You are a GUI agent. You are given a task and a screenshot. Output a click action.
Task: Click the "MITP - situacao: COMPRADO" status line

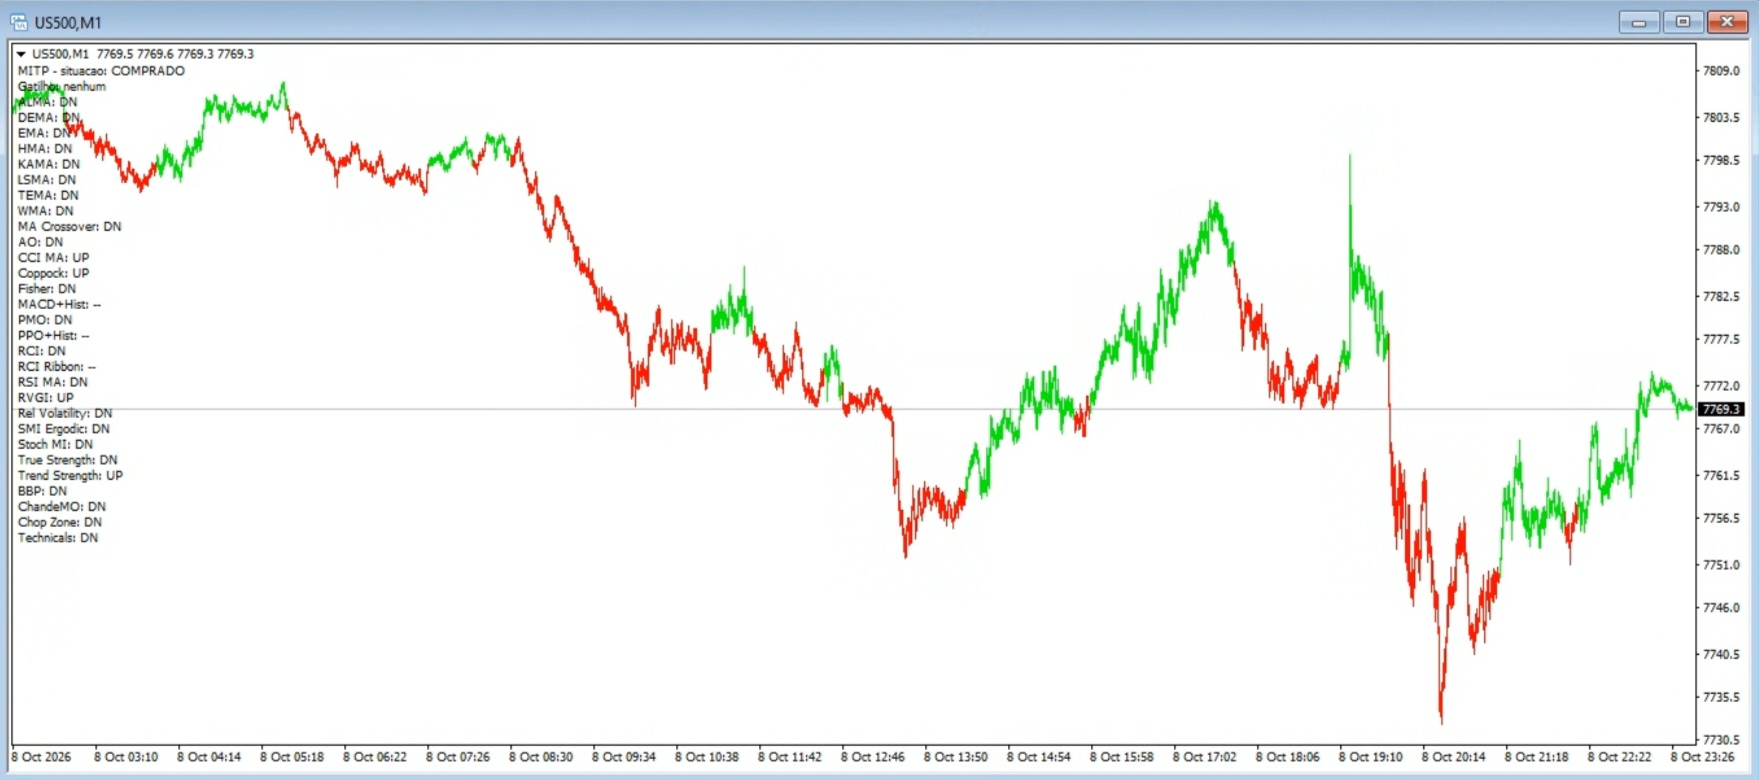click(101, 71)
